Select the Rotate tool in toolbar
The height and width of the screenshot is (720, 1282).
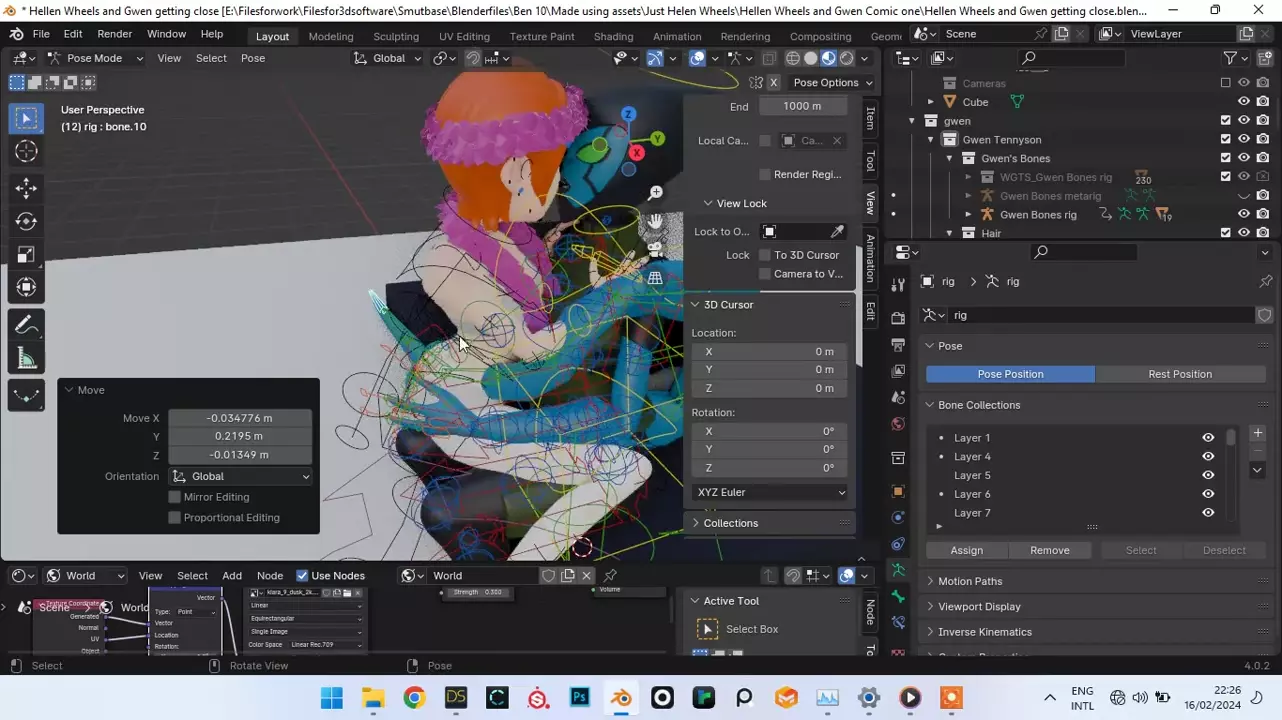pyautogui.click(x=26, y=221)
